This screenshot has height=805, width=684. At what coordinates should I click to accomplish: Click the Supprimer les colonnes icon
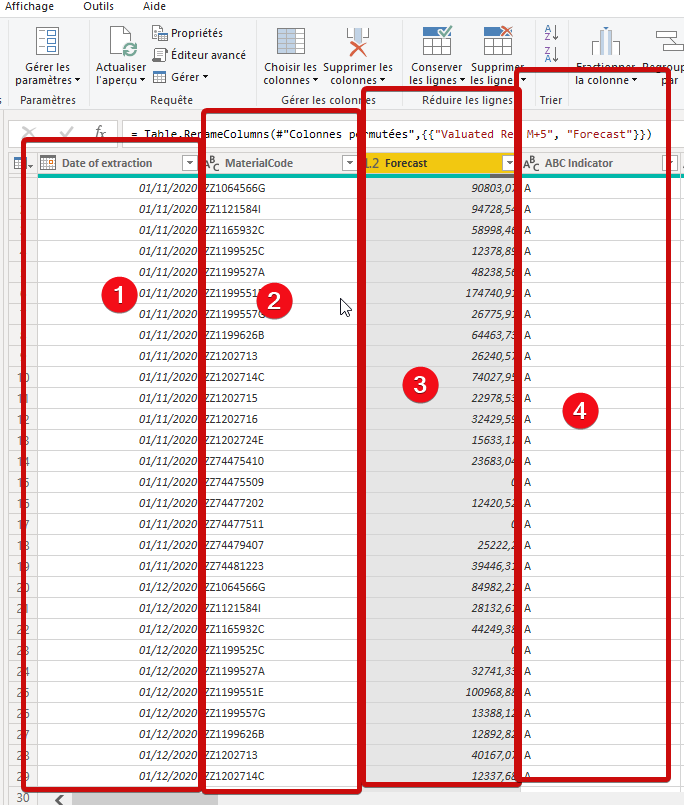(358, 41)
